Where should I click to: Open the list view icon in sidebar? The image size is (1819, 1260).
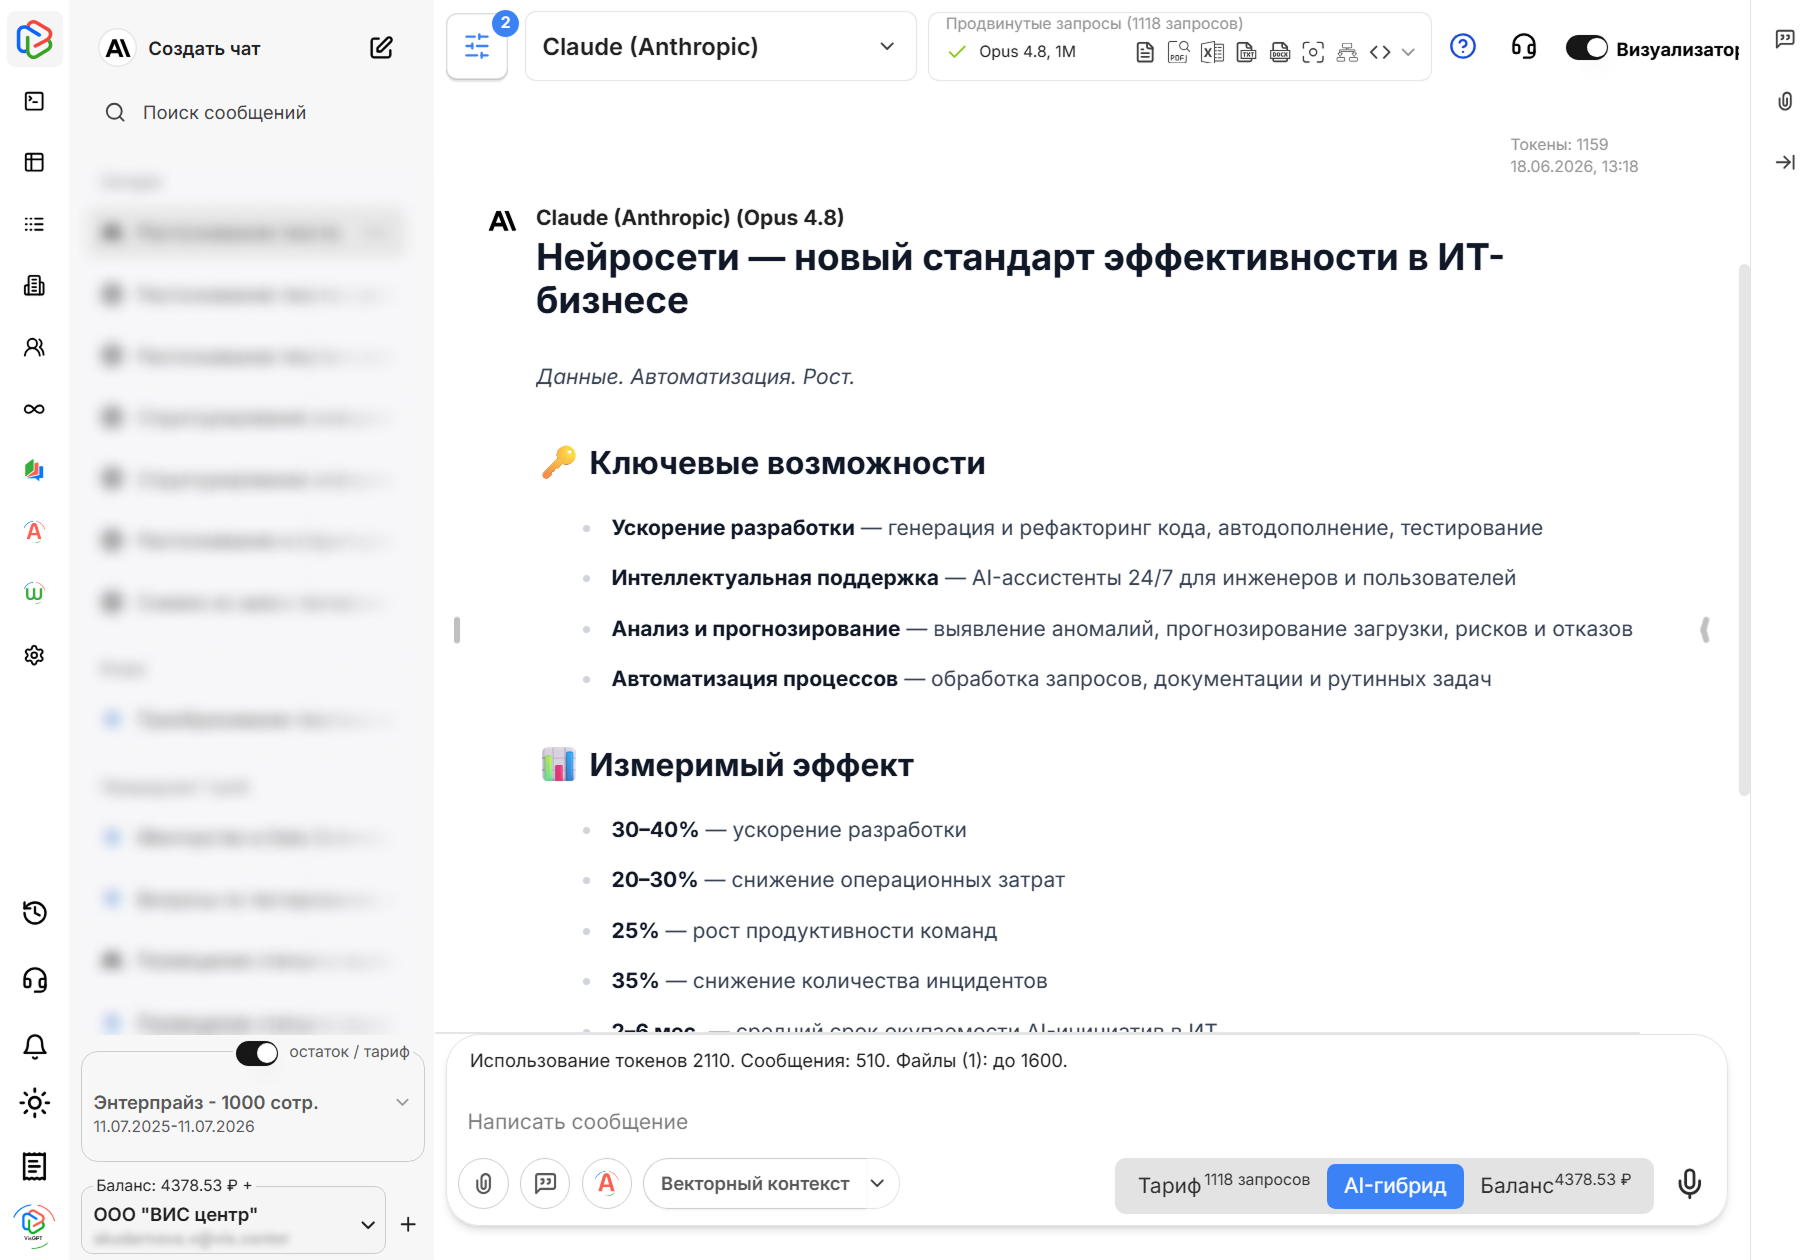click(x=34, y=224)
